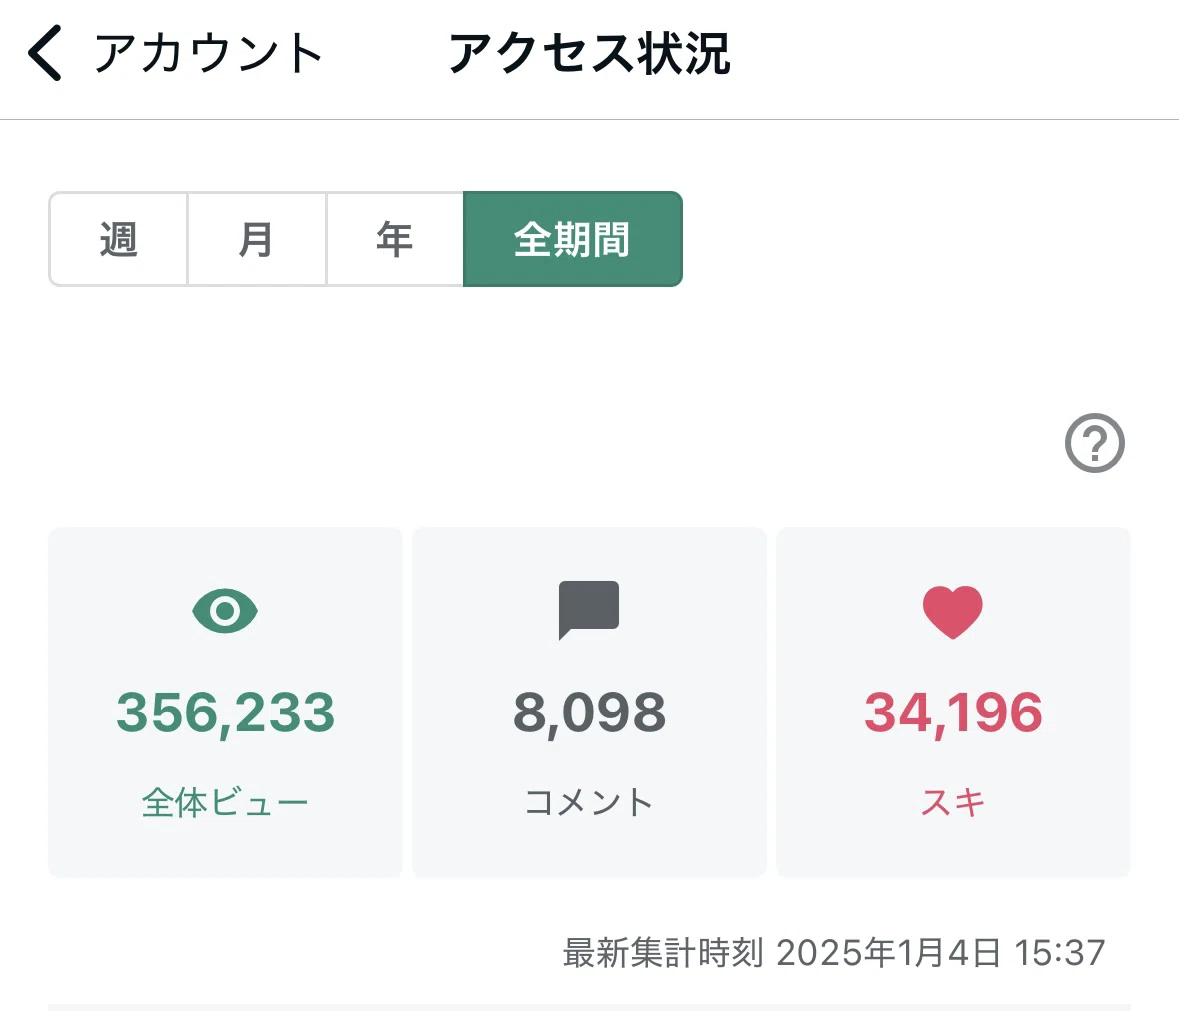Tap the red heart likes icon

click(x=953, y=612)
